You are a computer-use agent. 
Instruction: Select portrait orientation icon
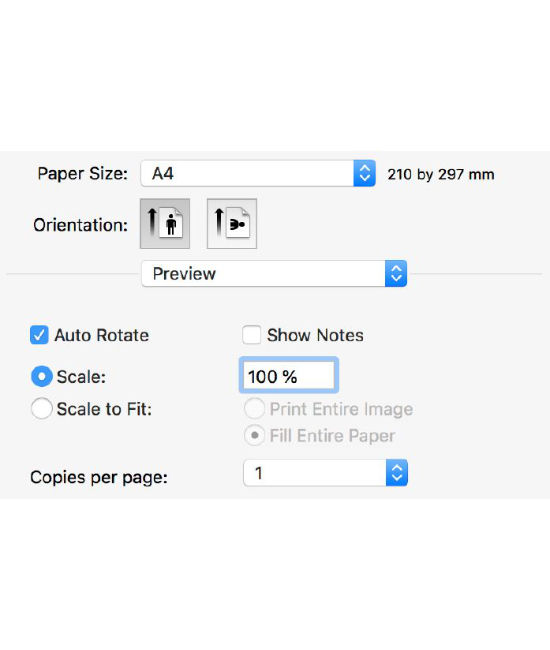coord(165,224)
